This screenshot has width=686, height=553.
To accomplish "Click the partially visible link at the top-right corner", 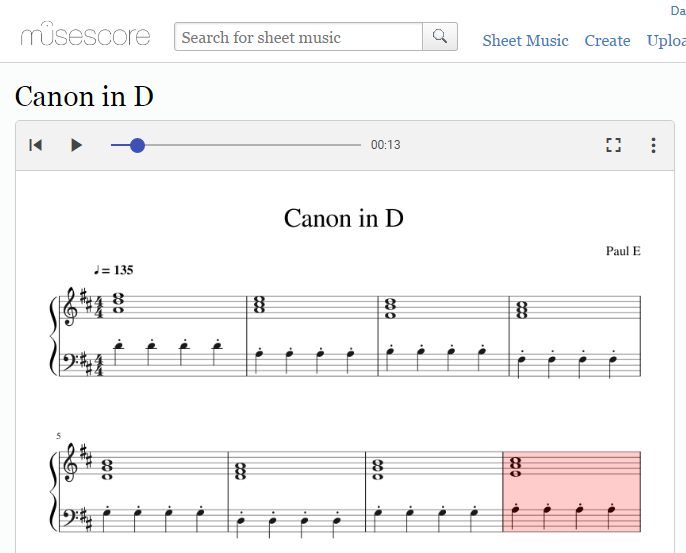I will tap(678, 10).
